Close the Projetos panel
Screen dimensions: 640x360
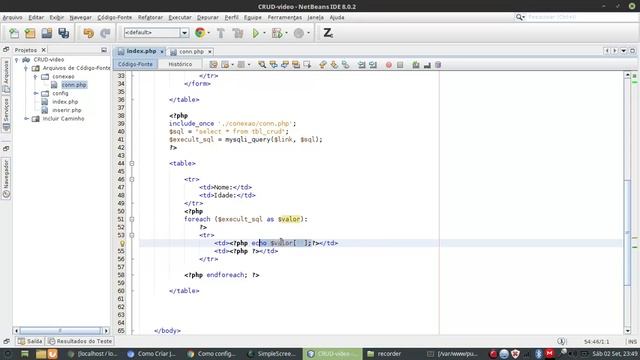pyautogui.click(x=44, y=50)
